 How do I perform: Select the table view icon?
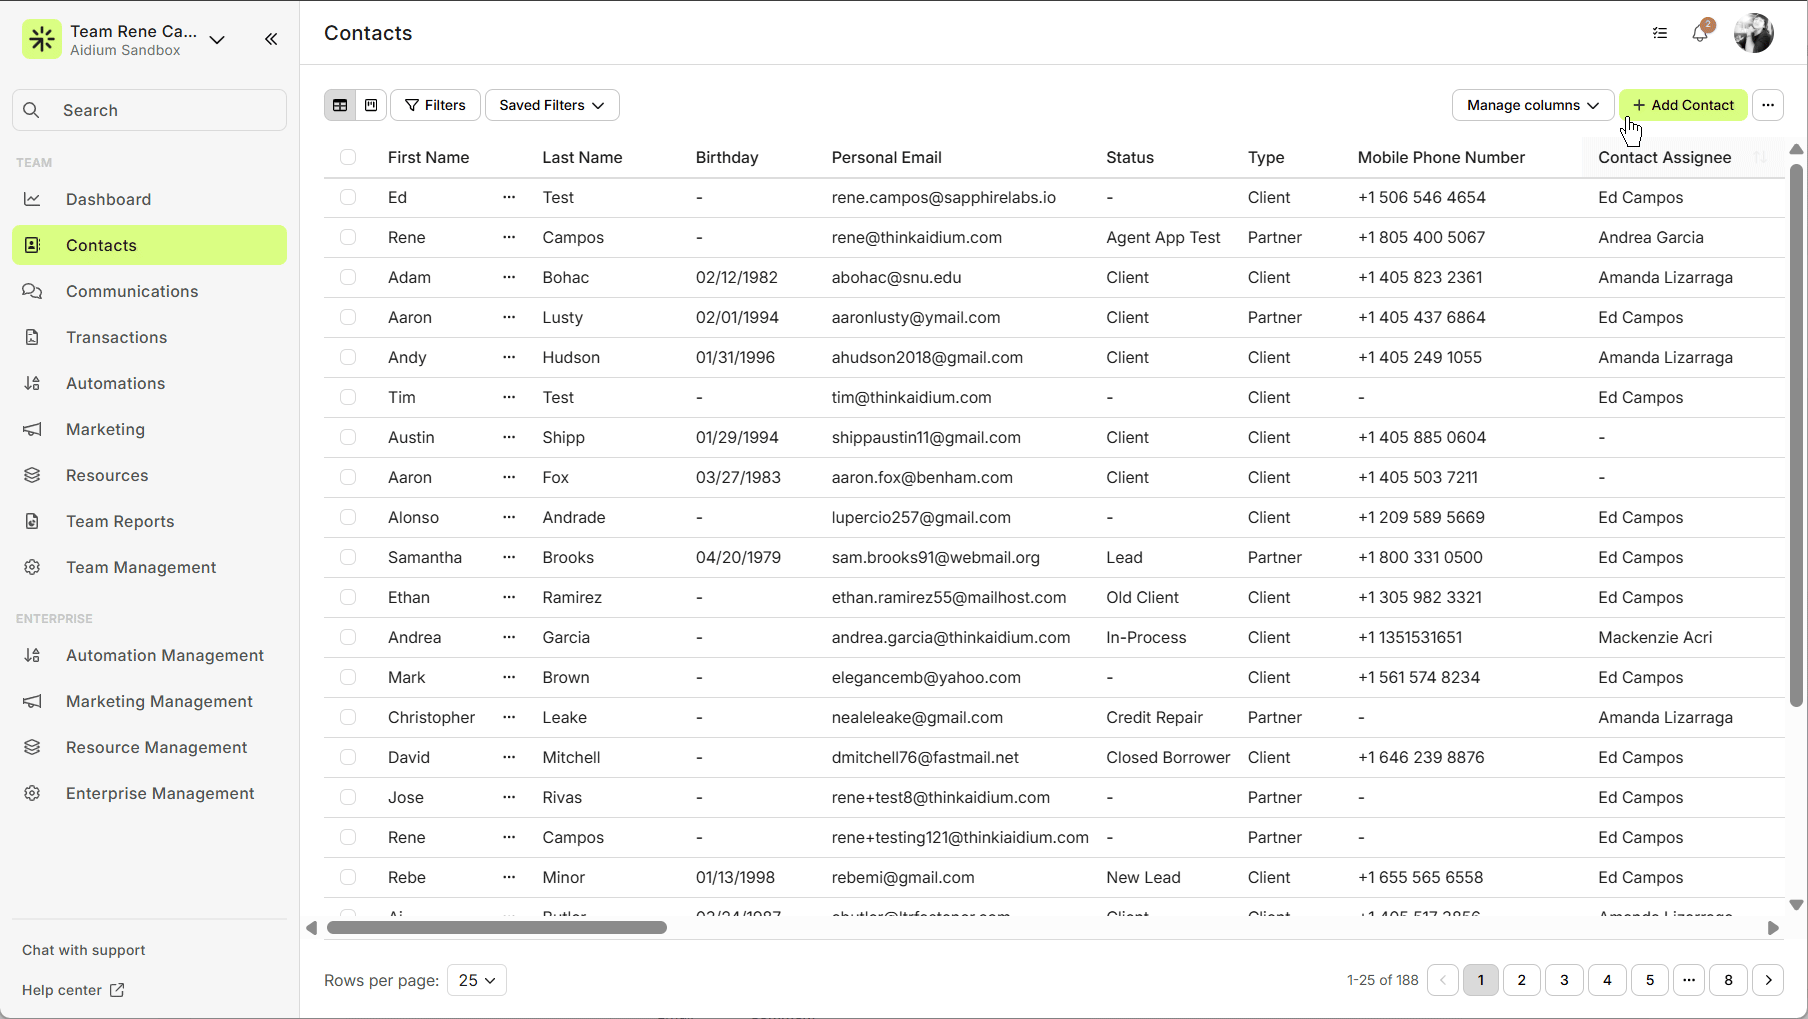[340, 104]
